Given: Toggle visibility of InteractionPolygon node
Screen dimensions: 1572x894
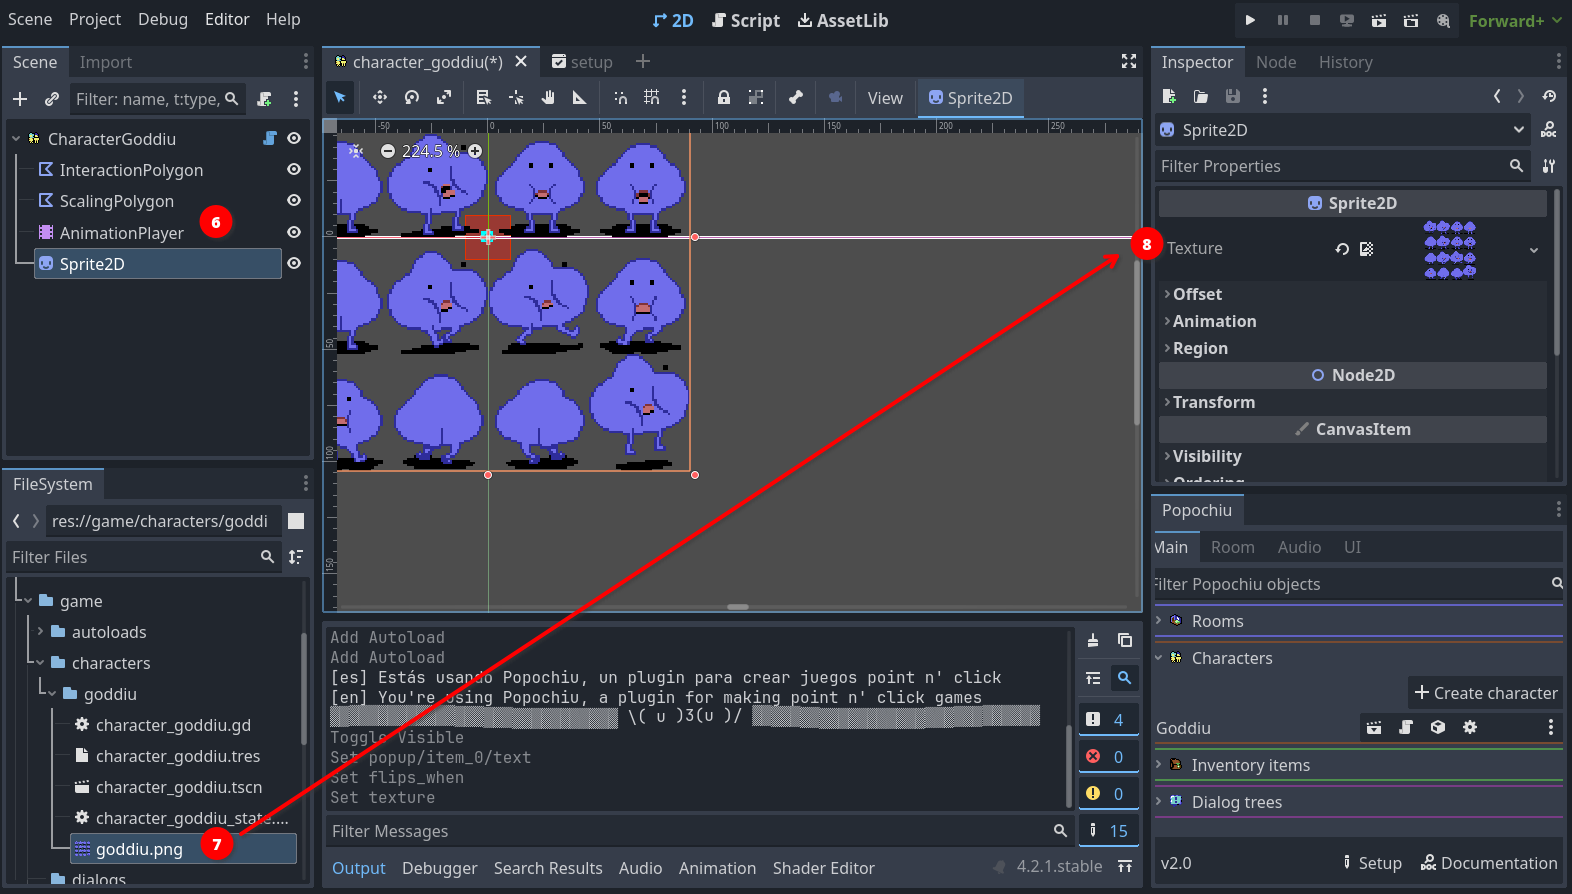Looking at the screenshot, I should pos(294,170).
